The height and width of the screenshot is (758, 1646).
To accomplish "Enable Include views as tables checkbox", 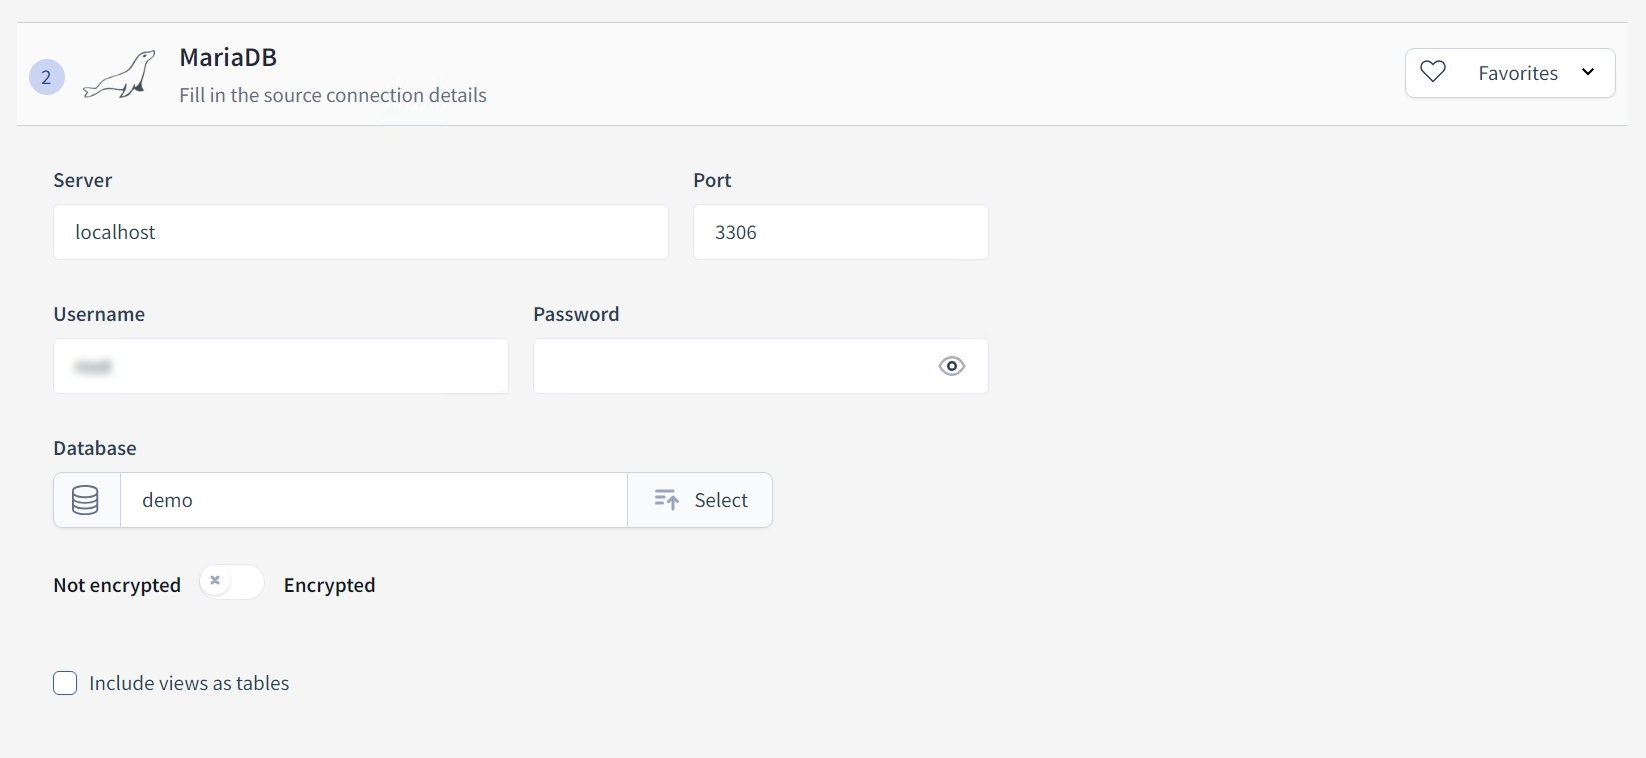I will (x=65, y=683).
